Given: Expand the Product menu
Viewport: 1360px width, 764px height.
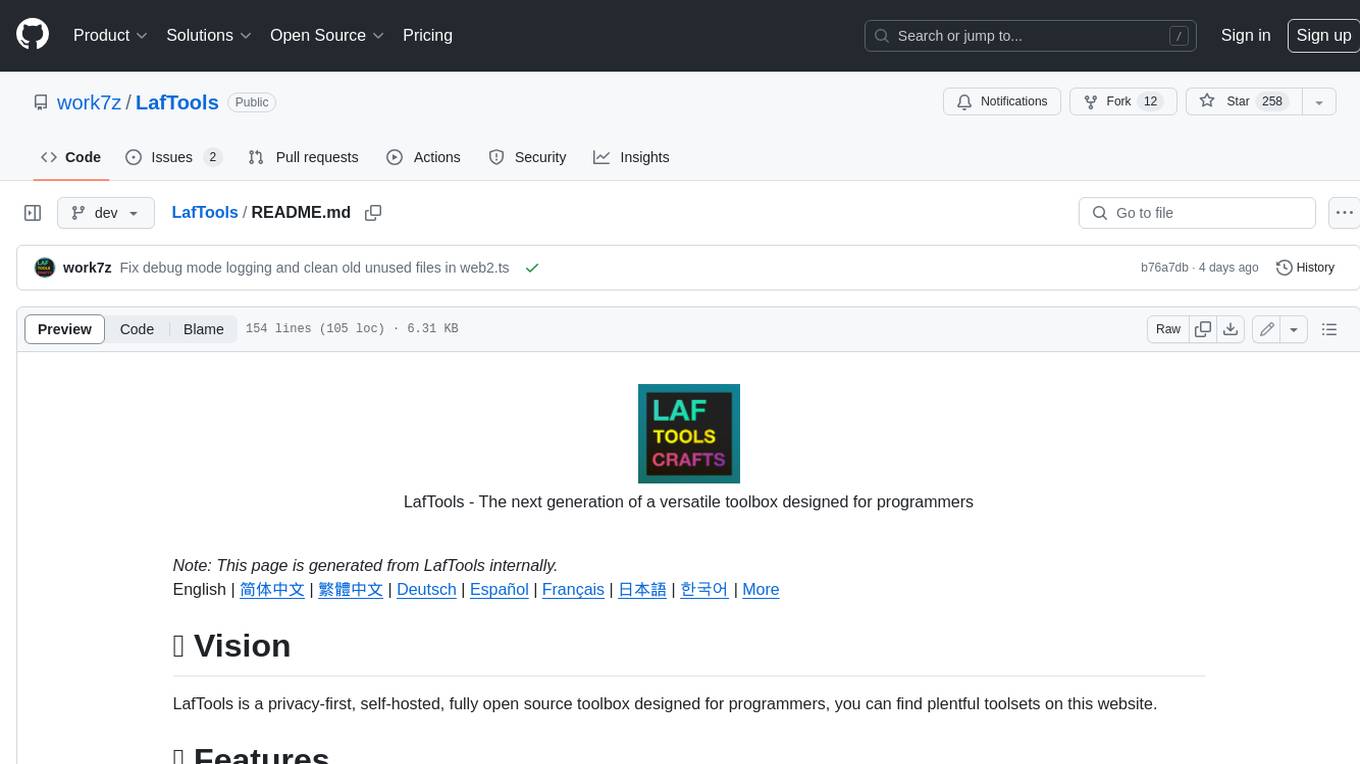Looking at the screenshot, I should (x=110, y=35).
